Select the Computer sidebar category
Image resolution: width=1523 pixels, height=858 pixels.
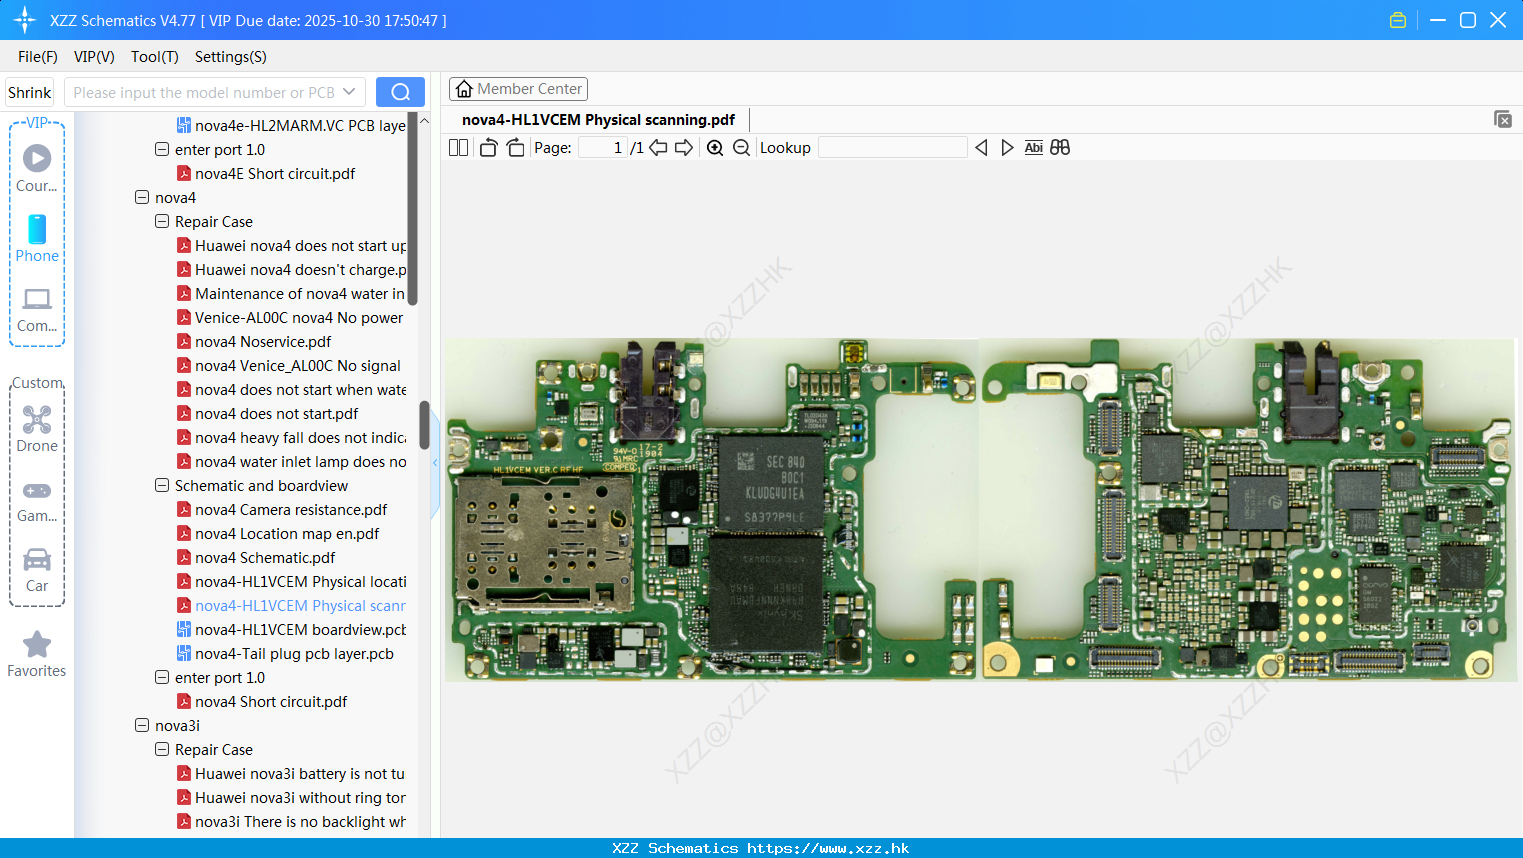coord(37,309)
